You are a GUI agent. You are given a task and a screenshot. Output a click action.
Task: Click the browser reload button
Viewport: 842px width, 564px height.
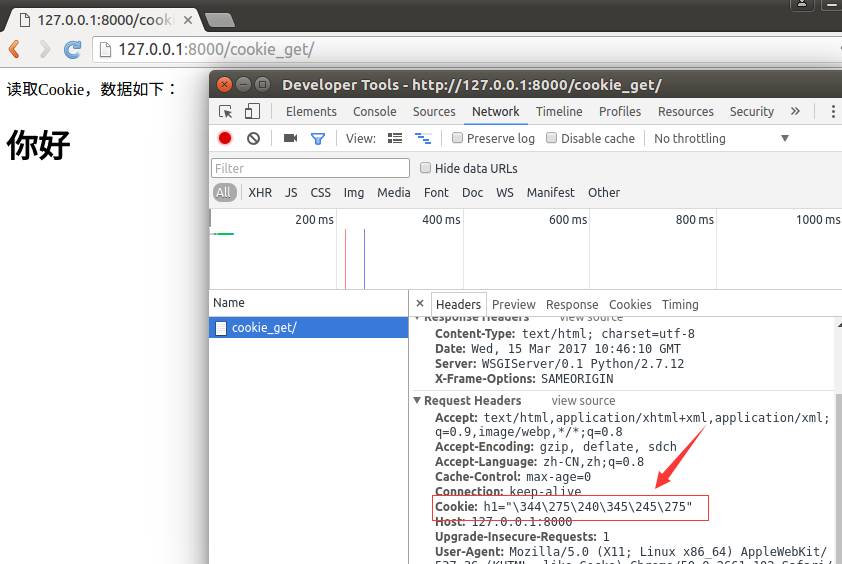tap(72, 49)
